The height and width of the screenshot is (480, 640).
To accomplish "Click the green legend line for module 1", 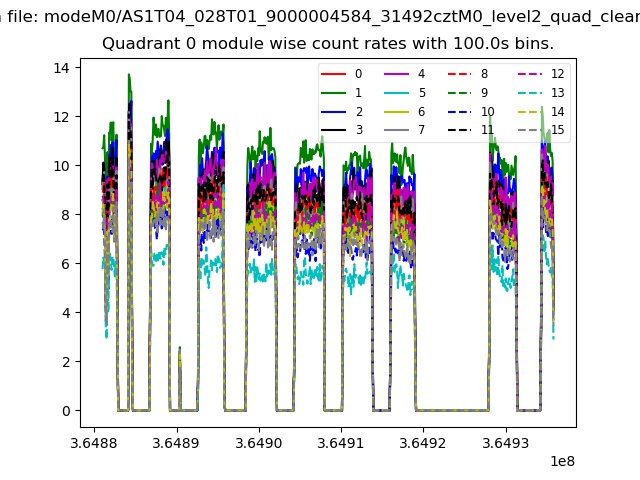I will (x=335, y=93).
